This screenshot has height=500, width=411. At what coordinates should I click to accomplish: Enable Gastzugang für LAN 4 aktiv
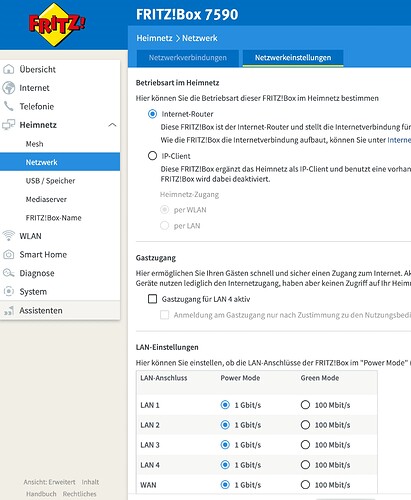152,299
